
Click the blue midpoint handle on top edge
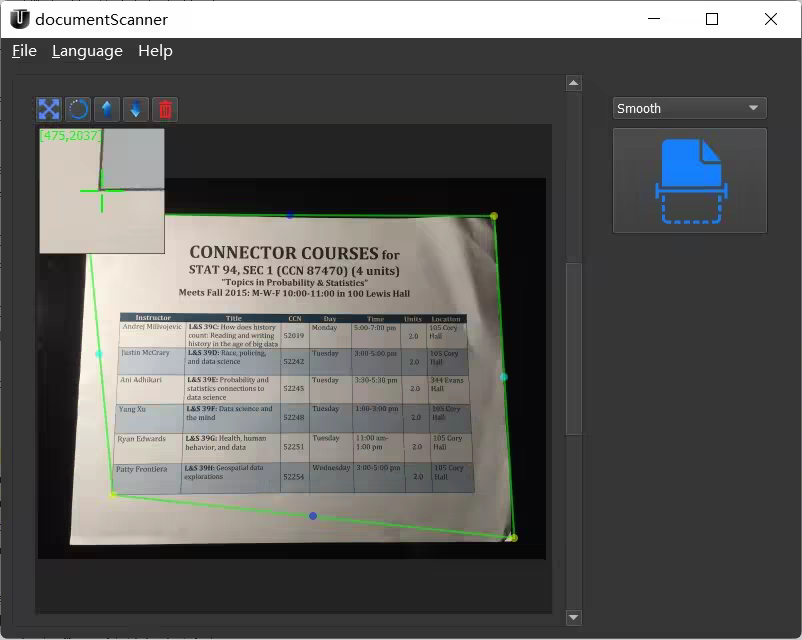click(290, 215)
